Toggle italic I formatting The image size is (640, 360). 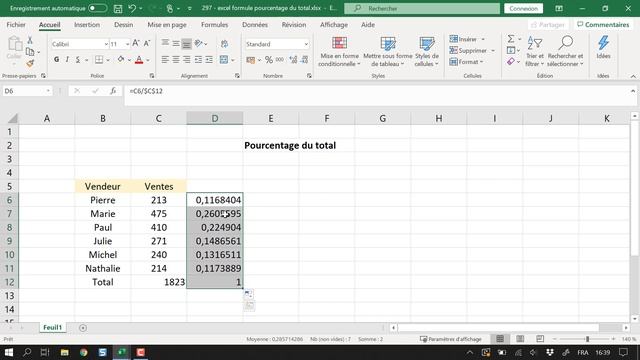click(67, 60)
